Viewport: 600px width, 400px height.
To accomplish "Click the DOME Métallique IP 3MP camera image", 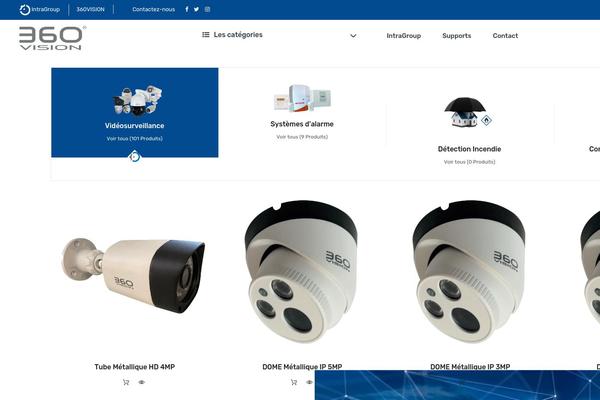I will coord(469,271).
